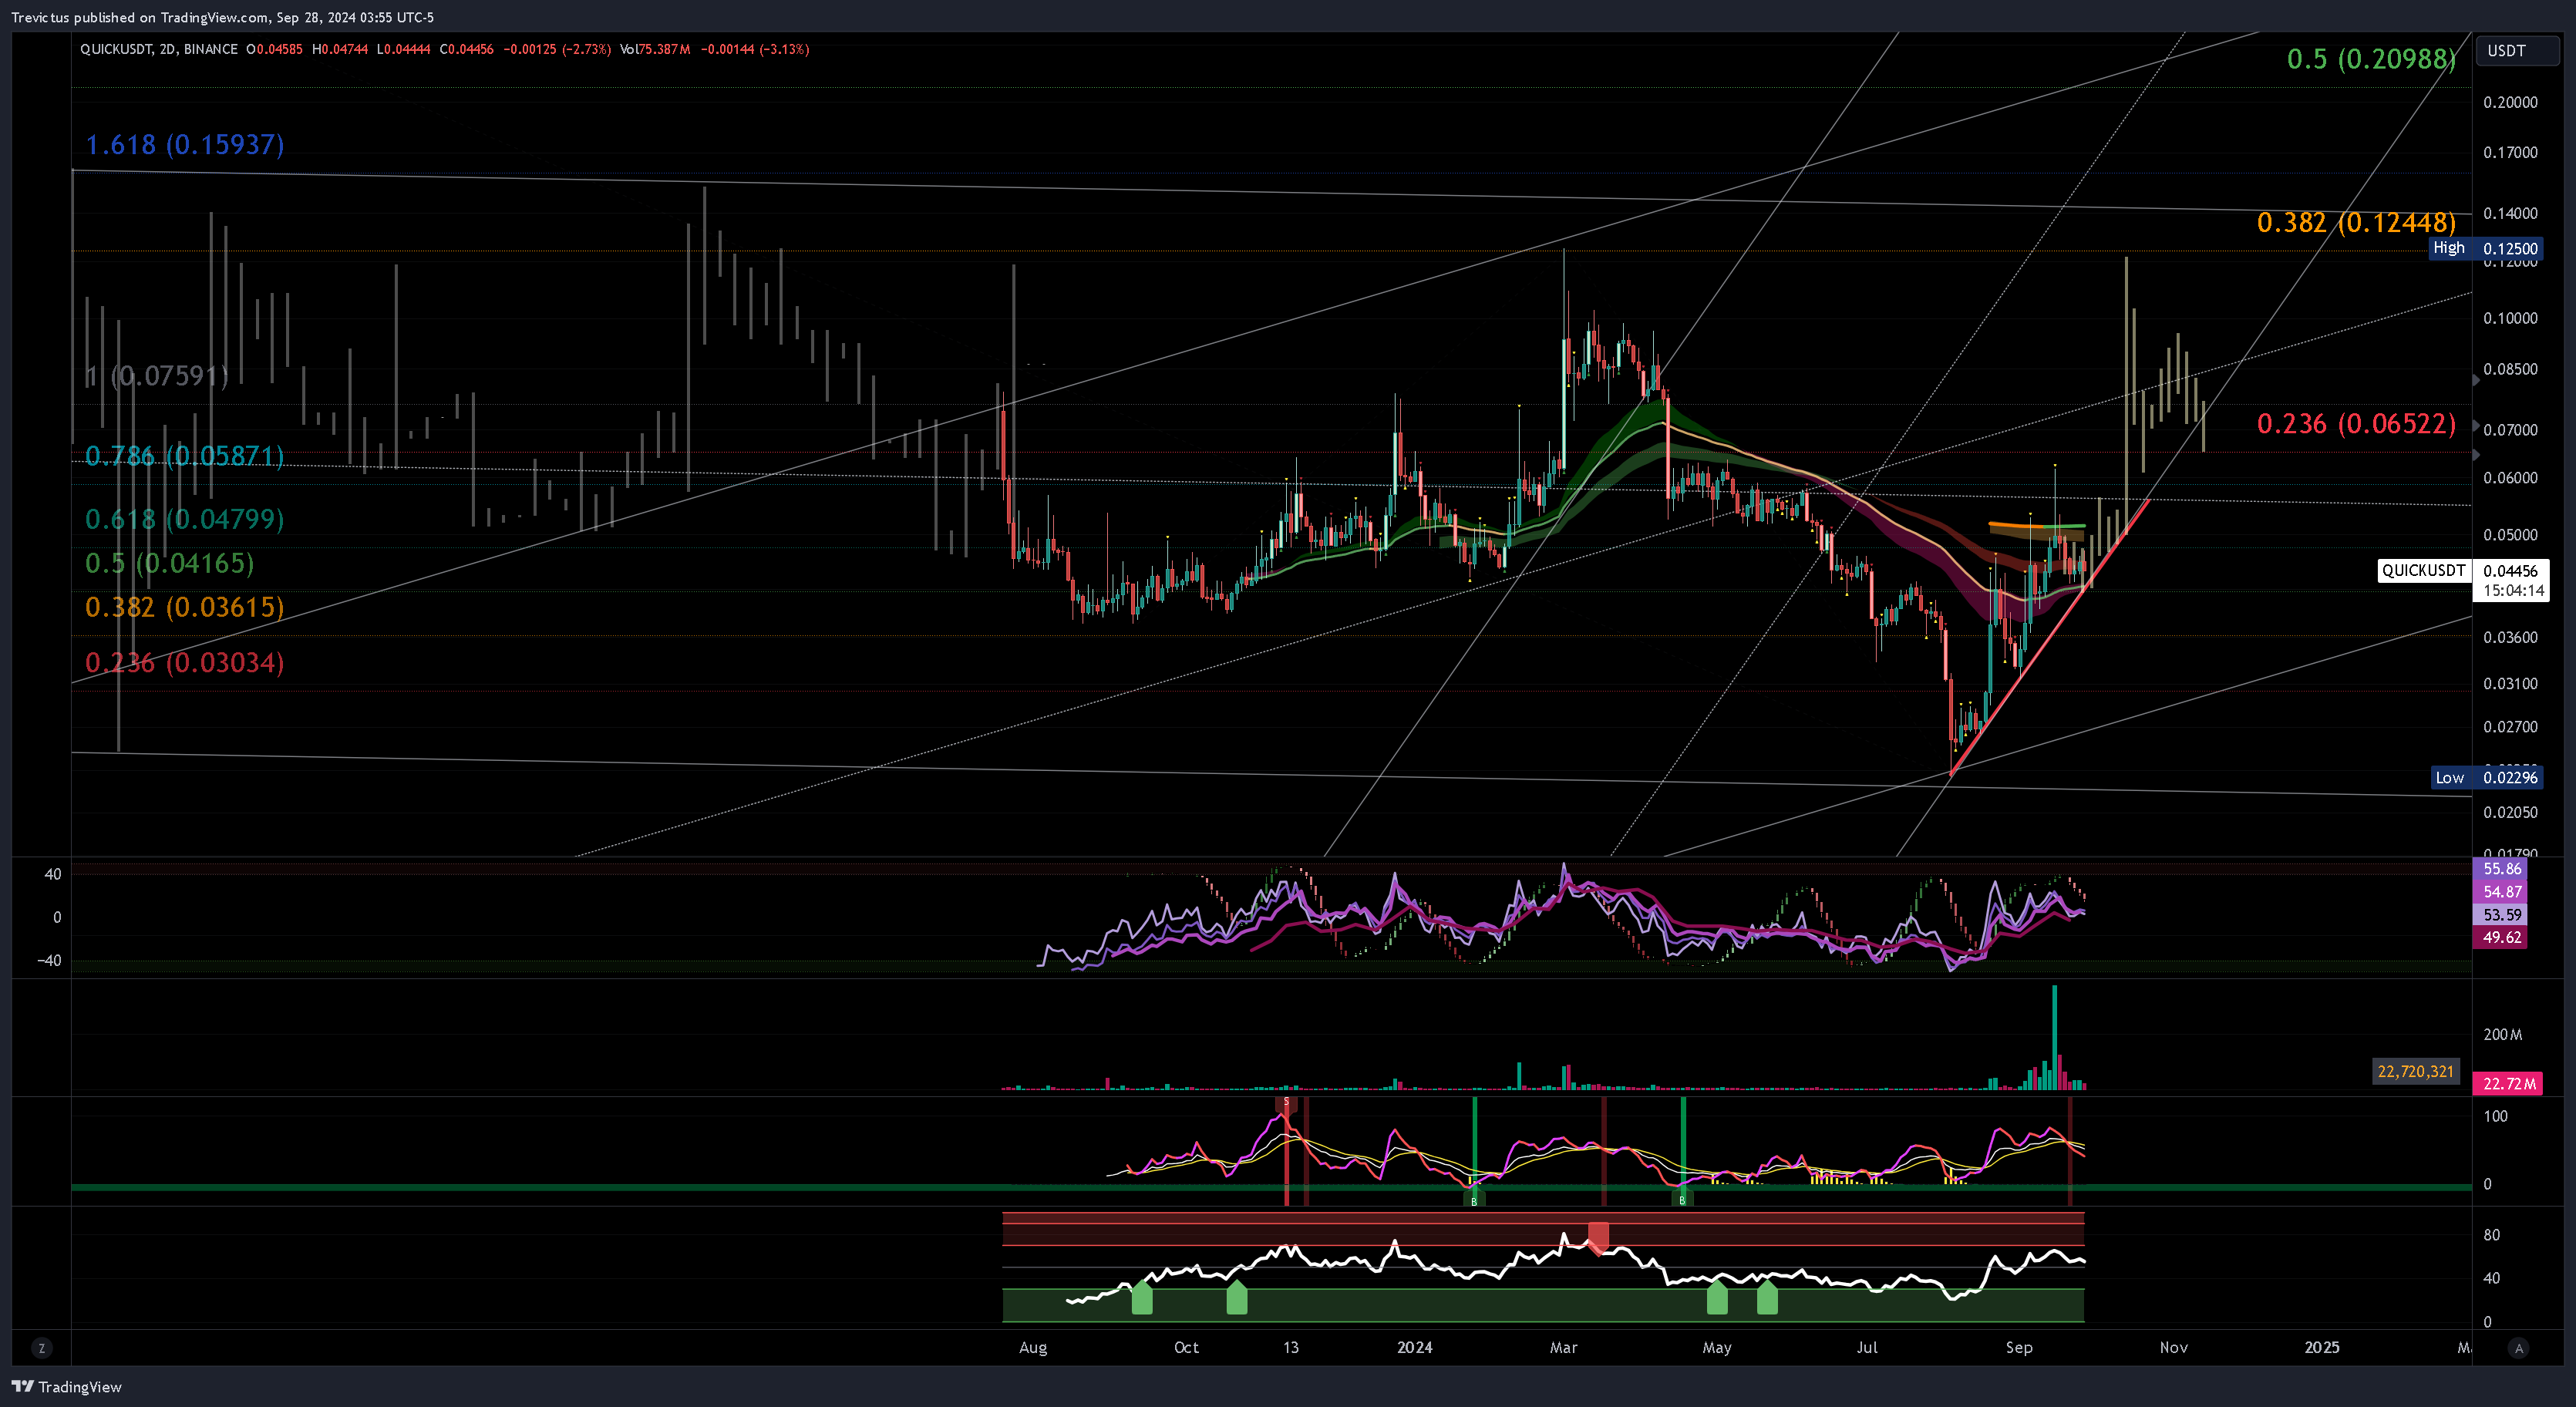Click the green arrow marker above the May label

[1717, 1297]
